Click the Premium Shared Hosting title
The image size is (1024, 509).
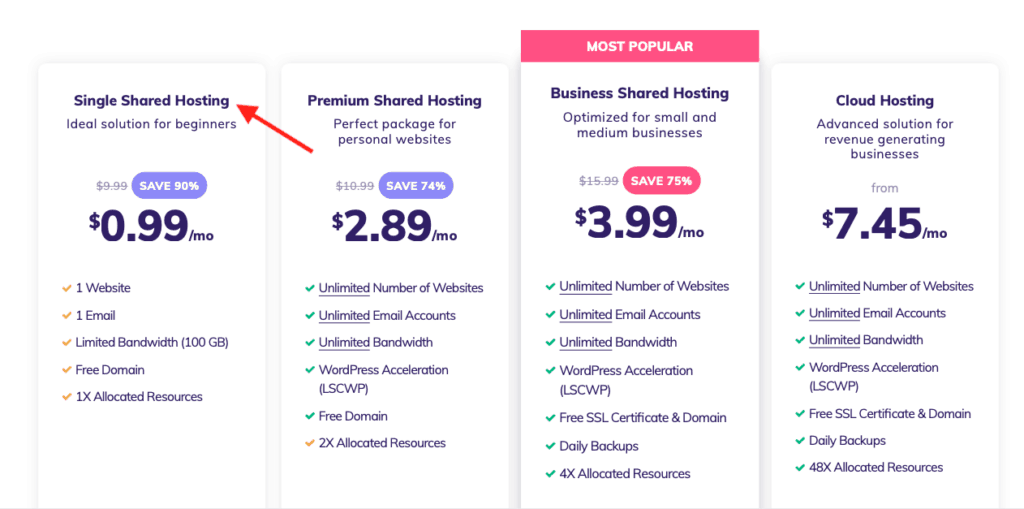(x=394, y=101)
